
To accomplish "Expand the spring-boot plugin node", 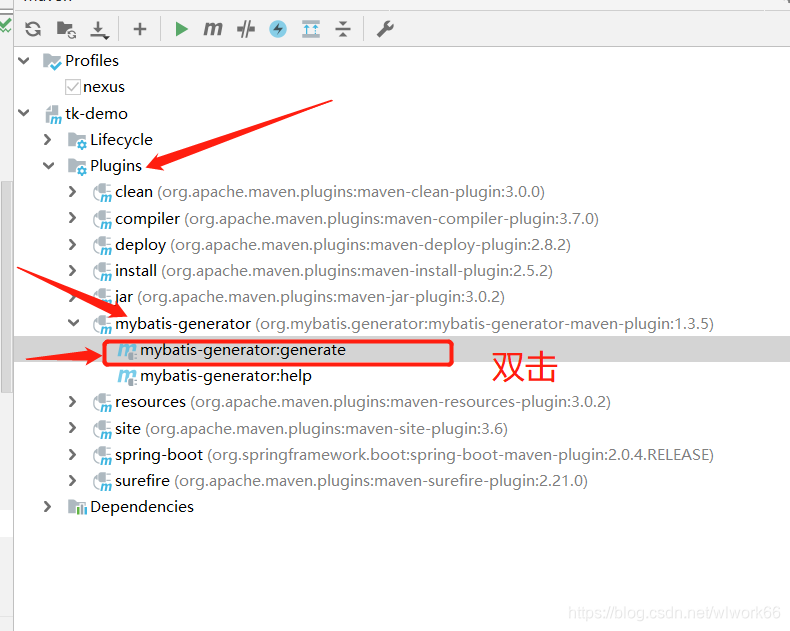I will (x=73, y=455).
